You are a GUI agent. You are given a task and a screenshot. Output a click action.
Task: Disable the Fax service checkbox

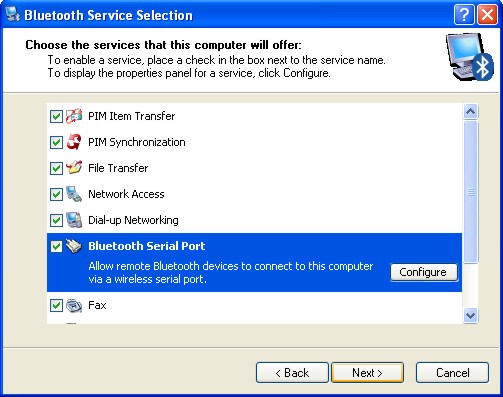click(x=56, y=305)
